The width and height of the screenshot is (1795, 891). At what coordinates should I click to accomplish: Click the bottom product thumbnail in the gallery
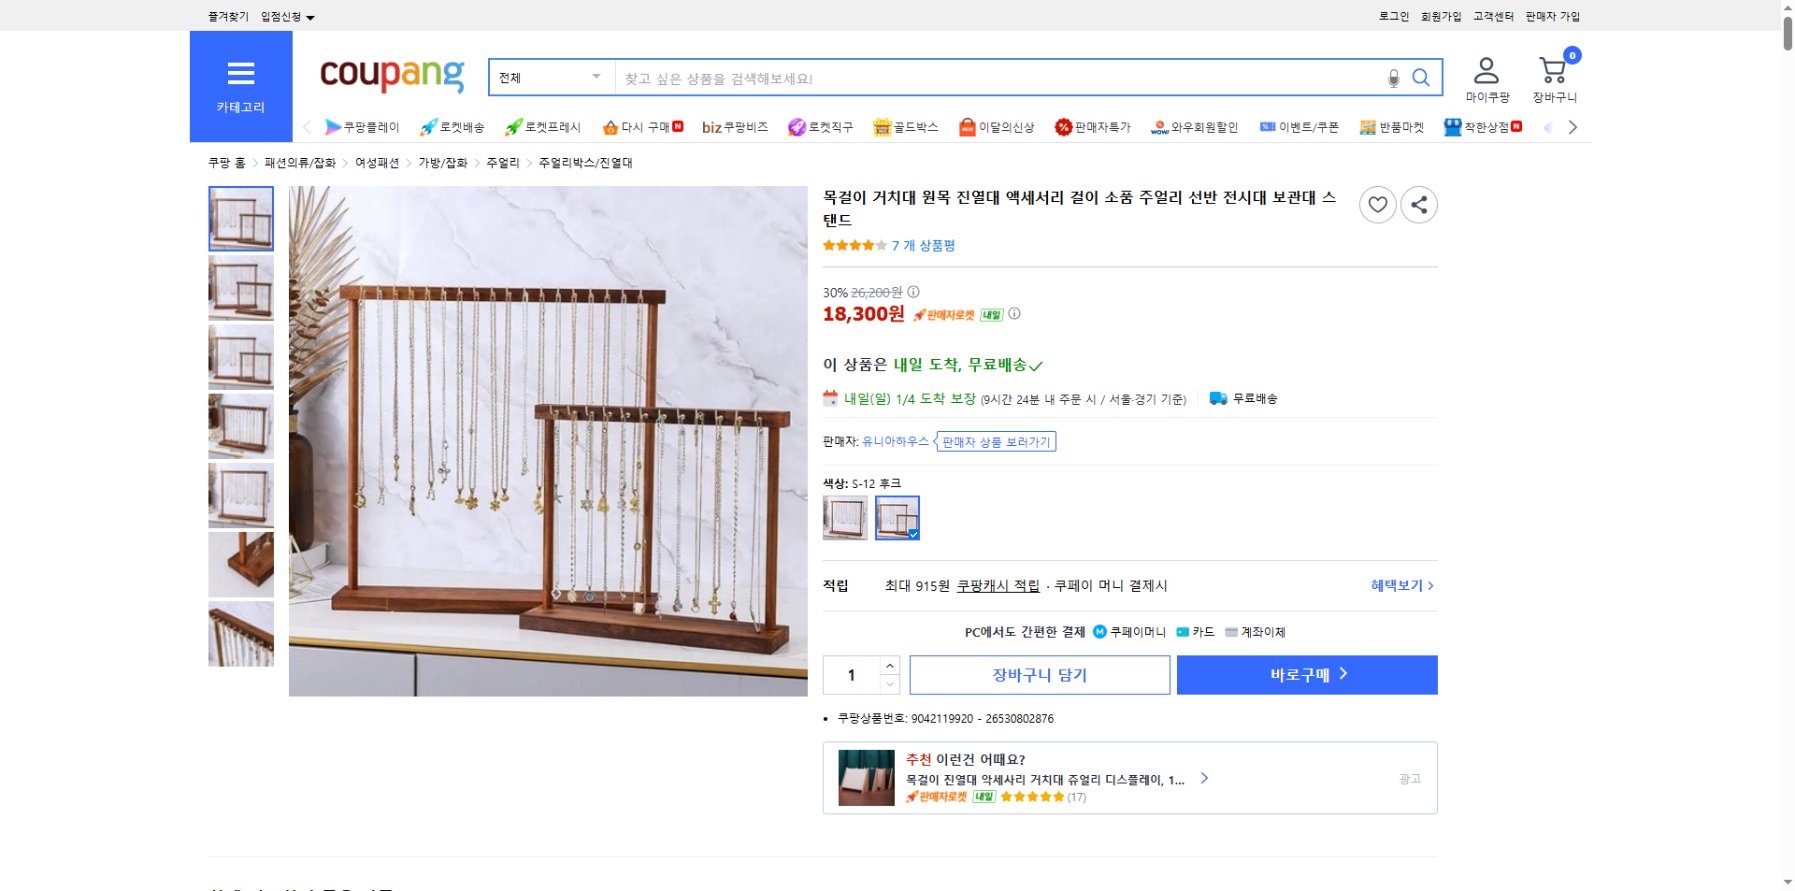tap(240, 633)
